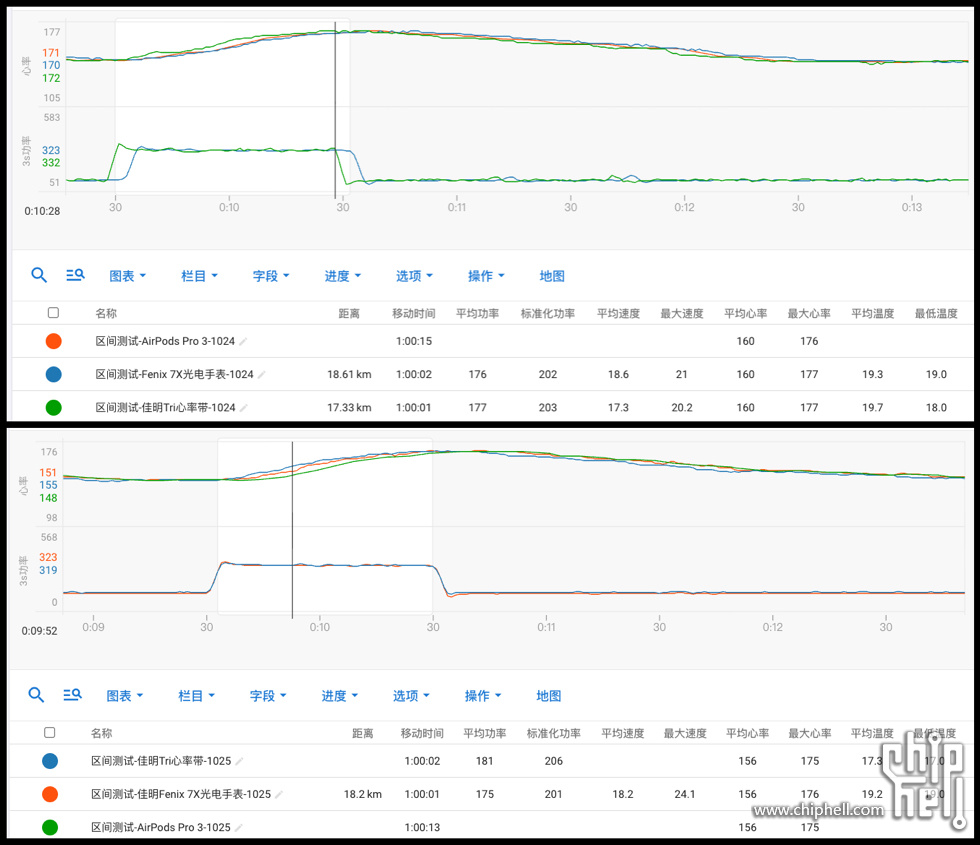Open the 选项 dropdown in the upper toolbar

pyautogui.click(x=414, y=276)
